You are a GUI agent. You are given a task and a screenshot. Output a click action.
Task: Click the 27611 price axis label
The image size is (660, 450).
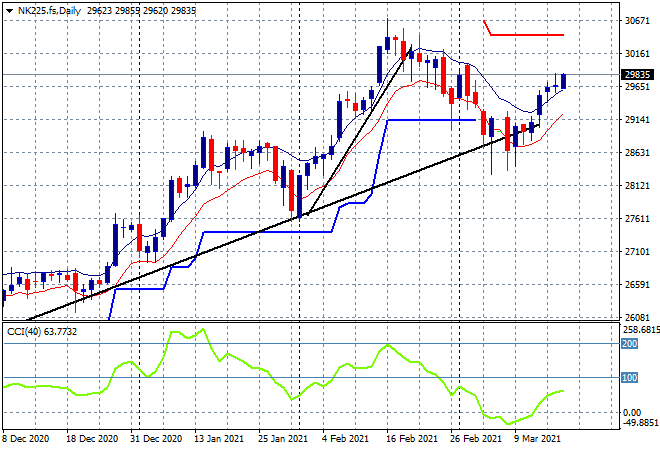[637, 218]
